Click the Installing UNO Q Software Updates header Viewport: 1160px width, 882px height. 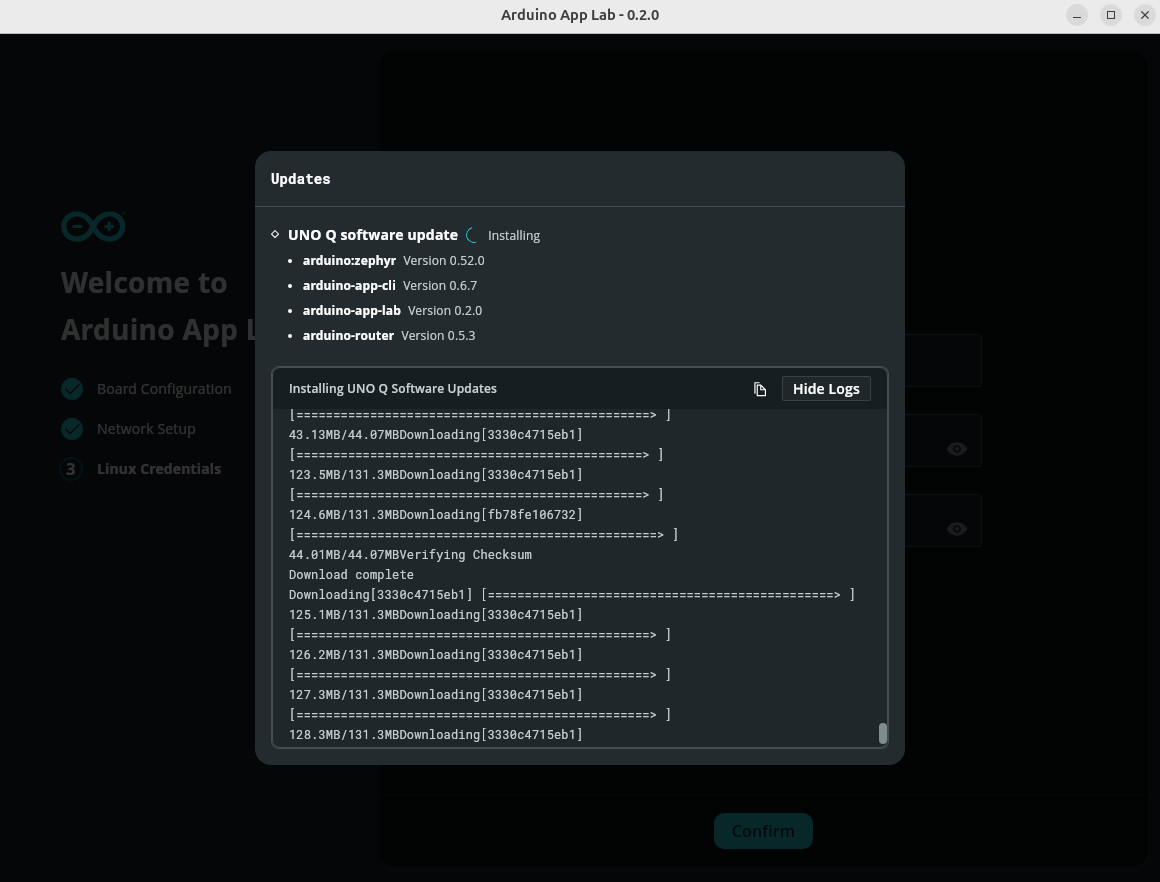pyautogui.click(x=393, y=388)
